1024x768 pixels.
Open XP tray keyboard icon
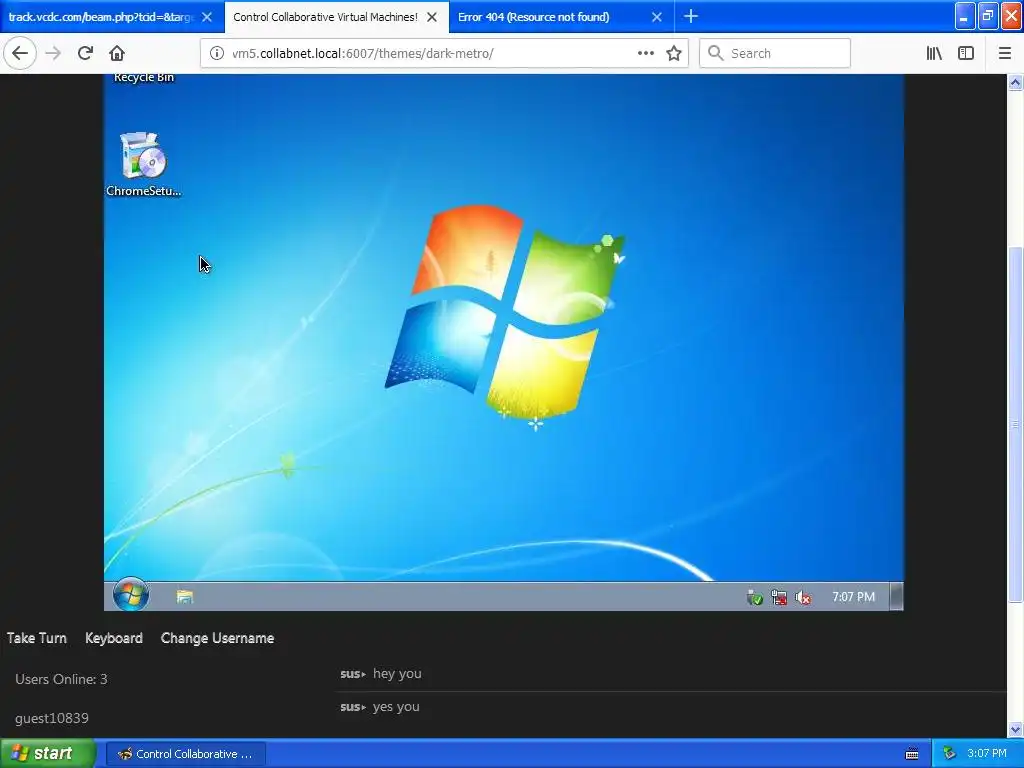click(912, 754)
